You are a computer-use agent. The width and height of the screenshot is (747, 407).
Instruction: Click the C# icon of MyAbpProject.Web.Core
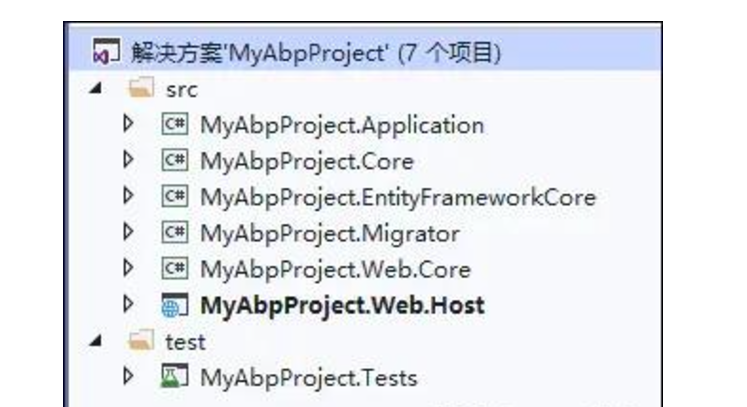[x=175, y=269]
